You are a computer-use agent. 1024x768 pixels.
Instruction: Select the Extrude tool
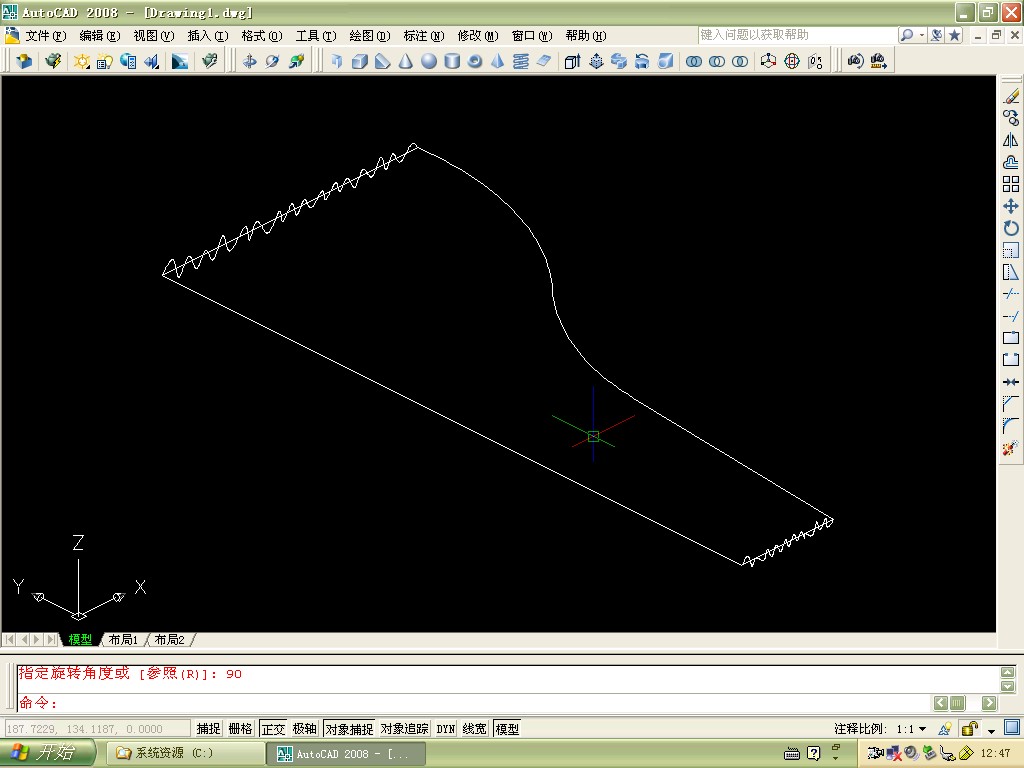572,61
